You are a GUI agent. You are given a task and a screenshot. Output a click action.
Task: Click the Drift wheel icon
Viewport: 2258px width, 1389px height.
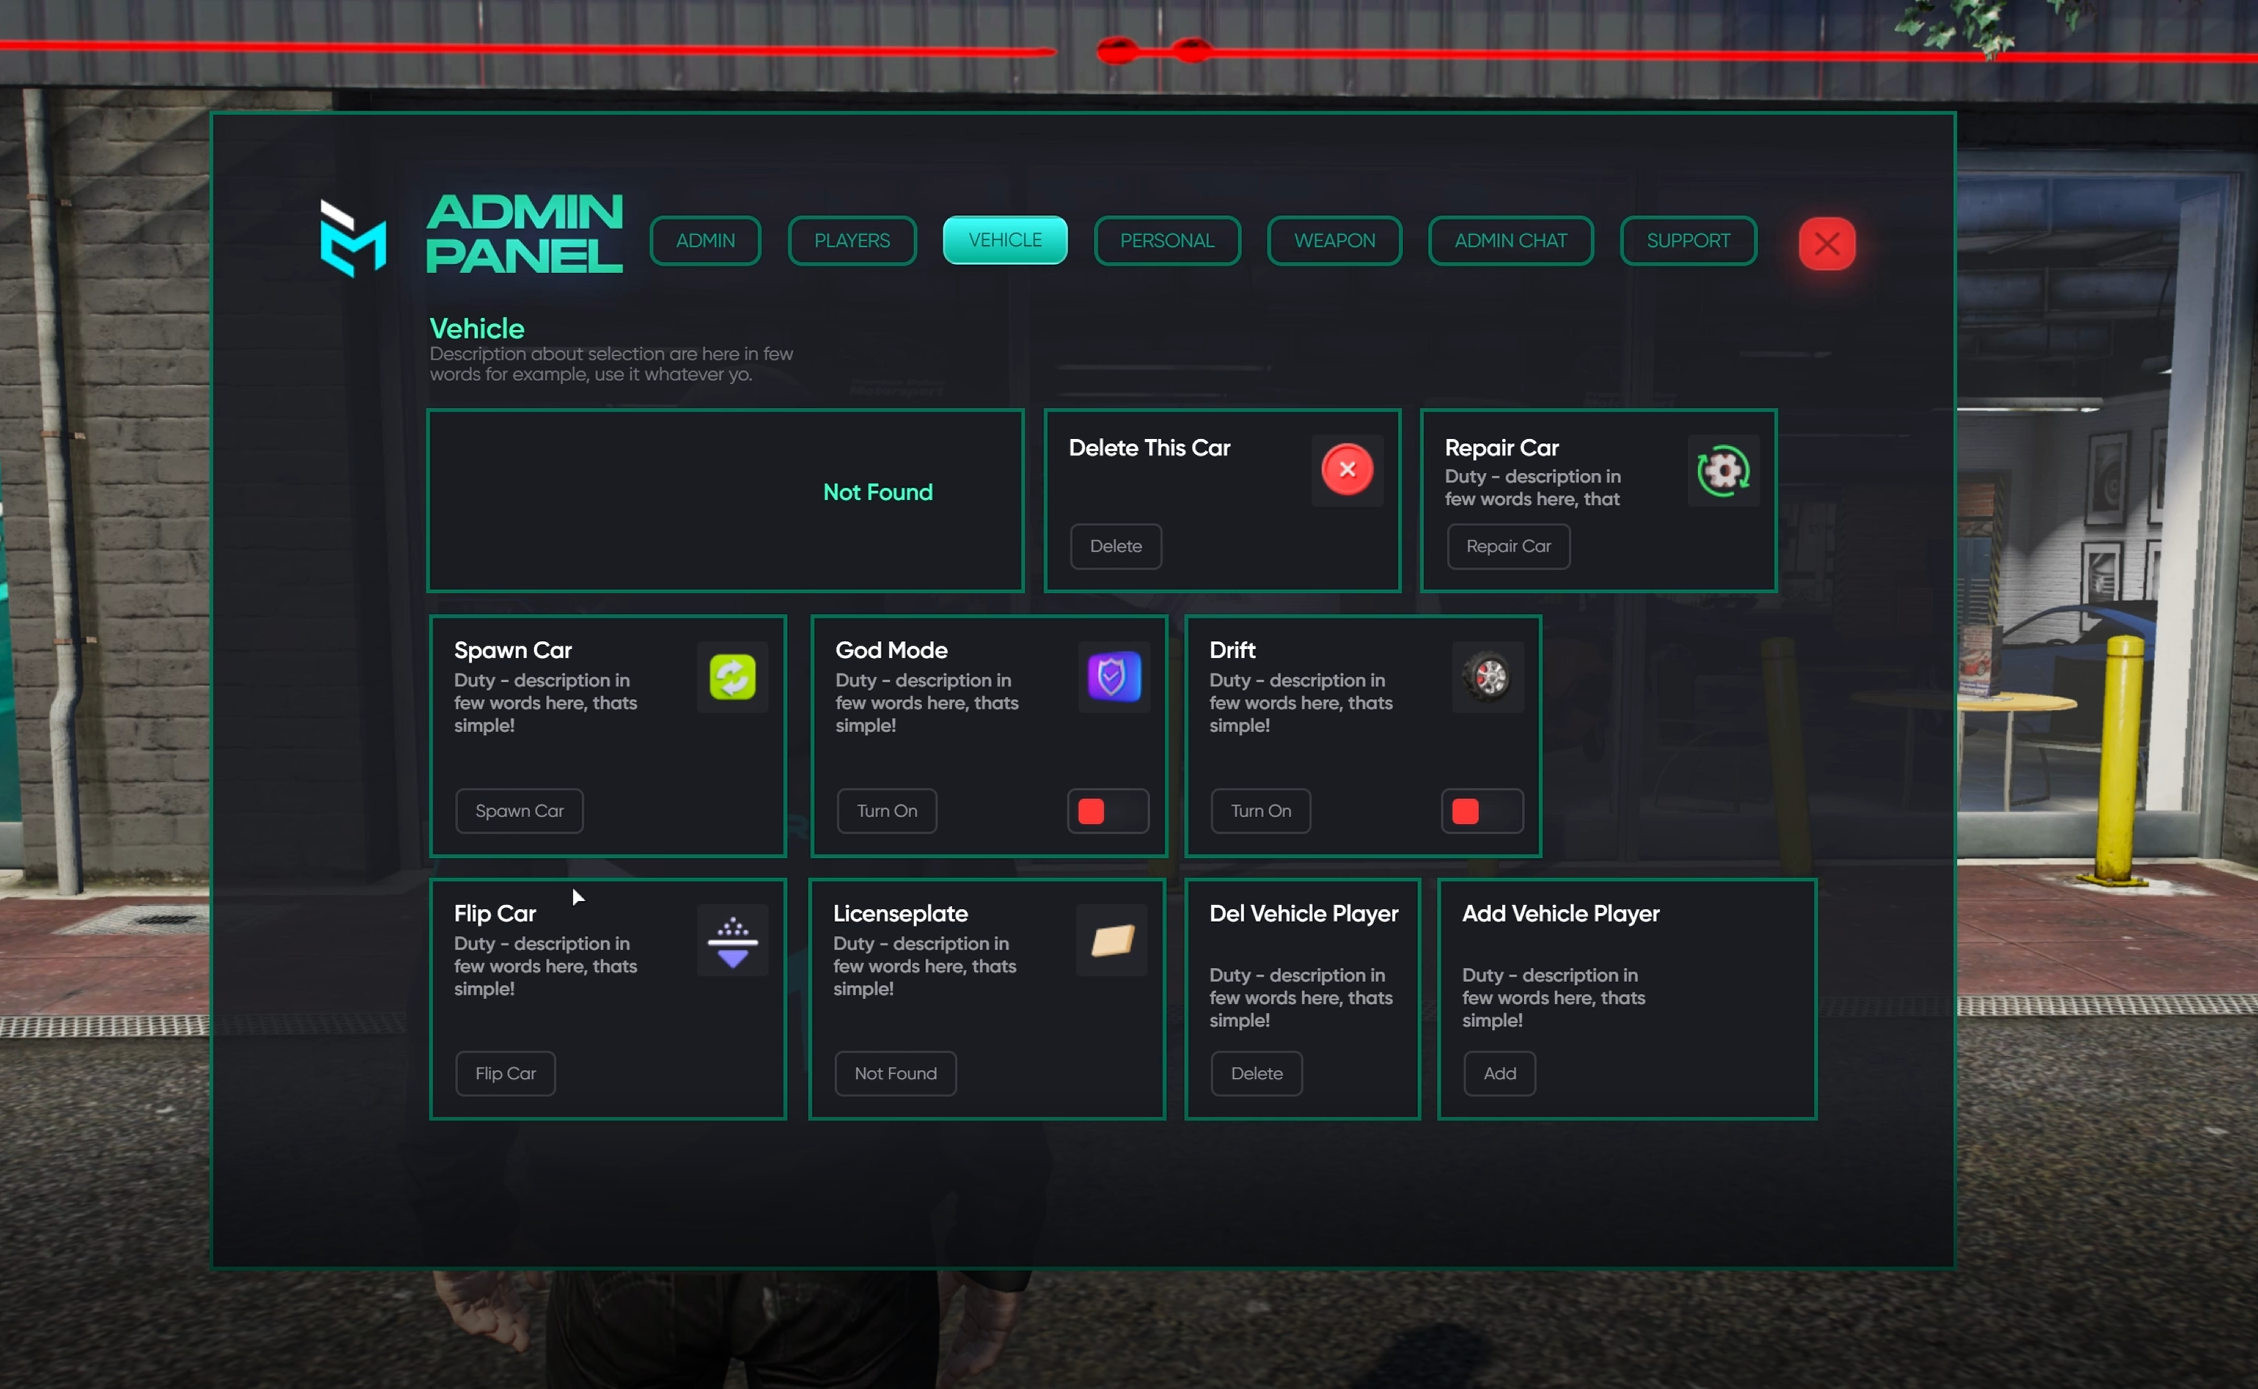tap(1487, 677)
